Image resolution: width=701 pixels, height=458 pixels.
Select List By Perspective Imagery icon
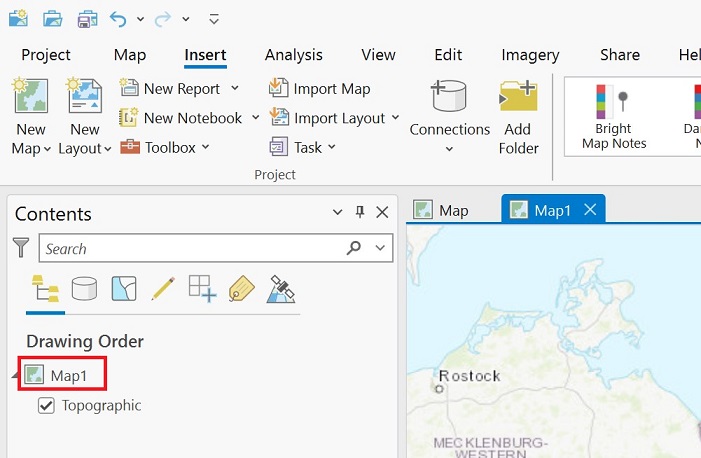281,289
